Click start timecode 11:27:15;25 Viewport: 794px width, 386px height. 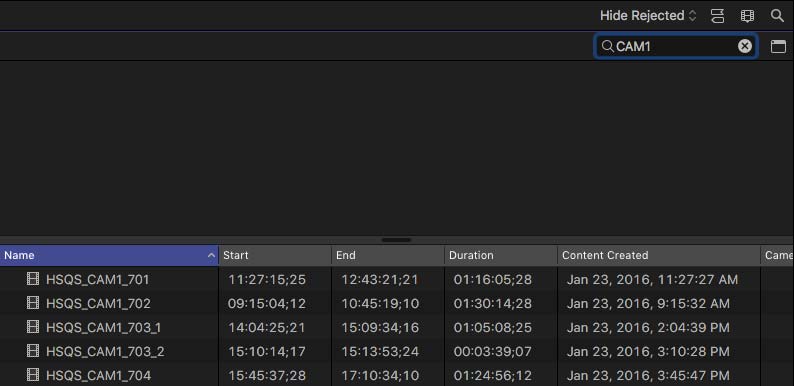(267, 280)
